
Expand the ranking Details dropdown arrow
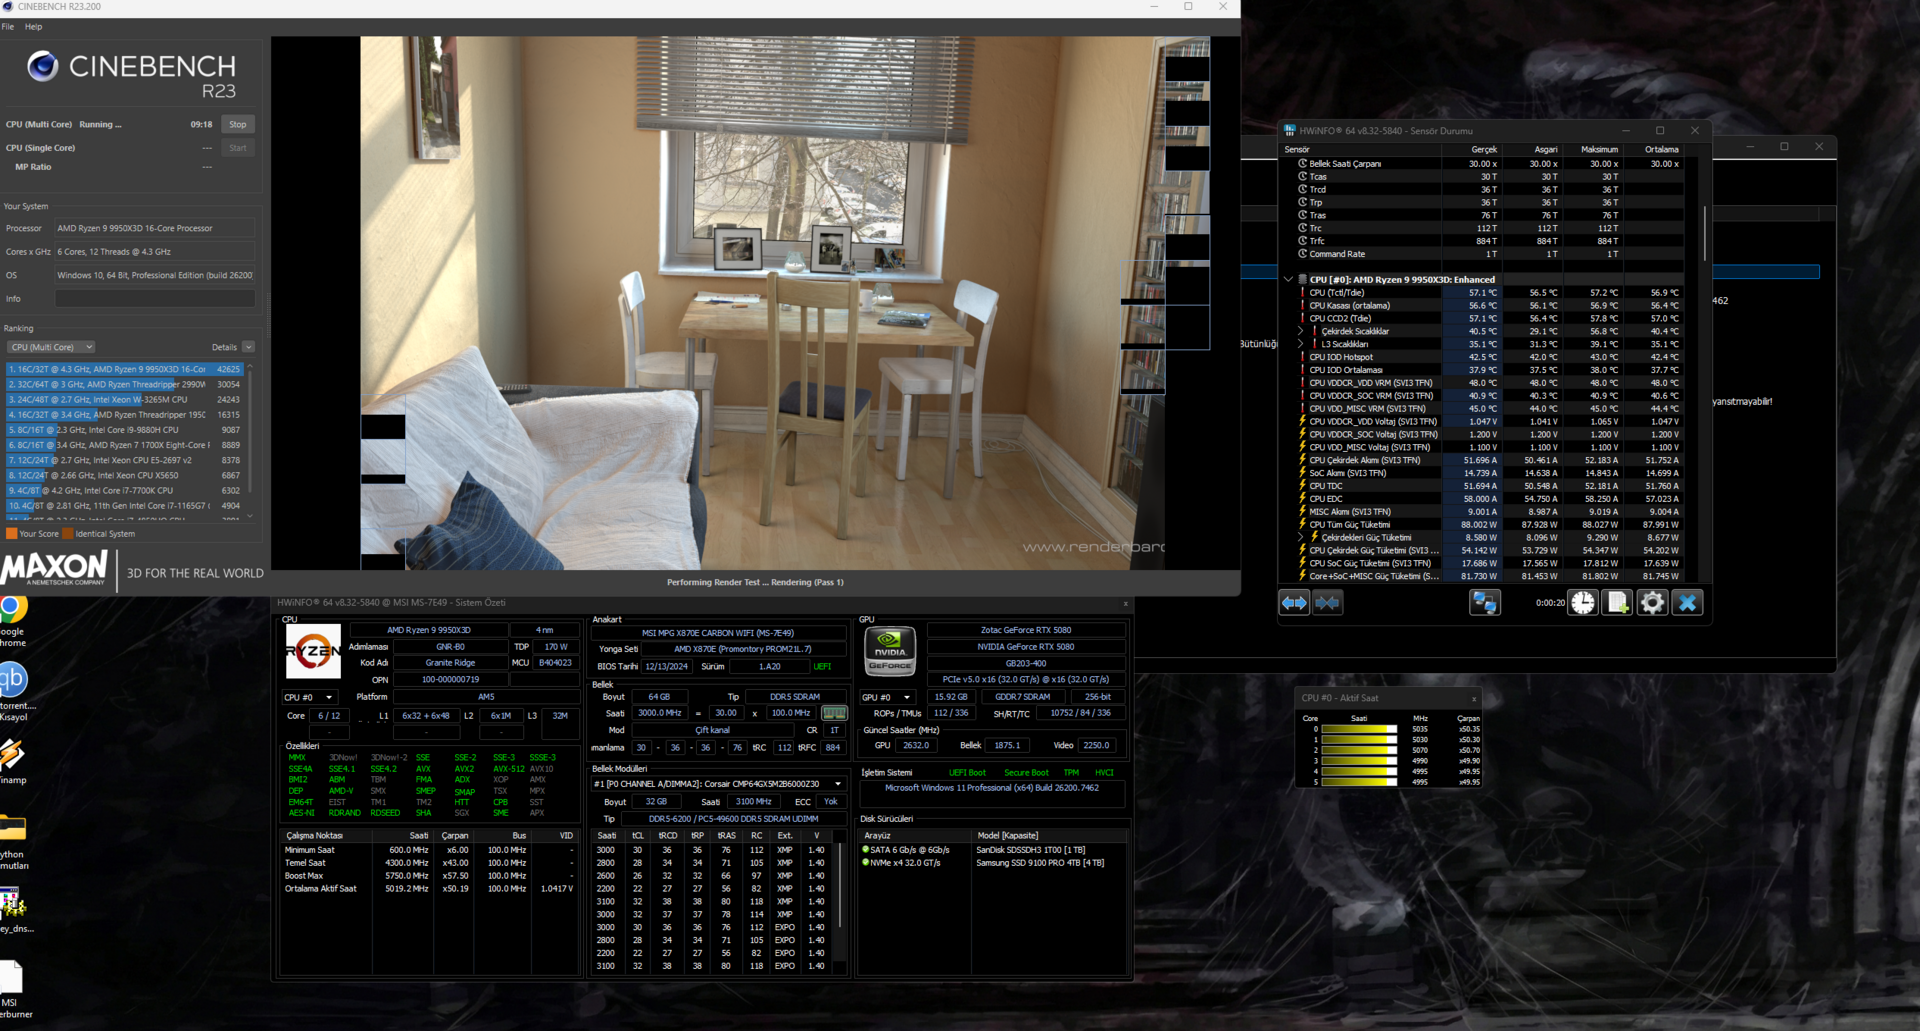248,347
